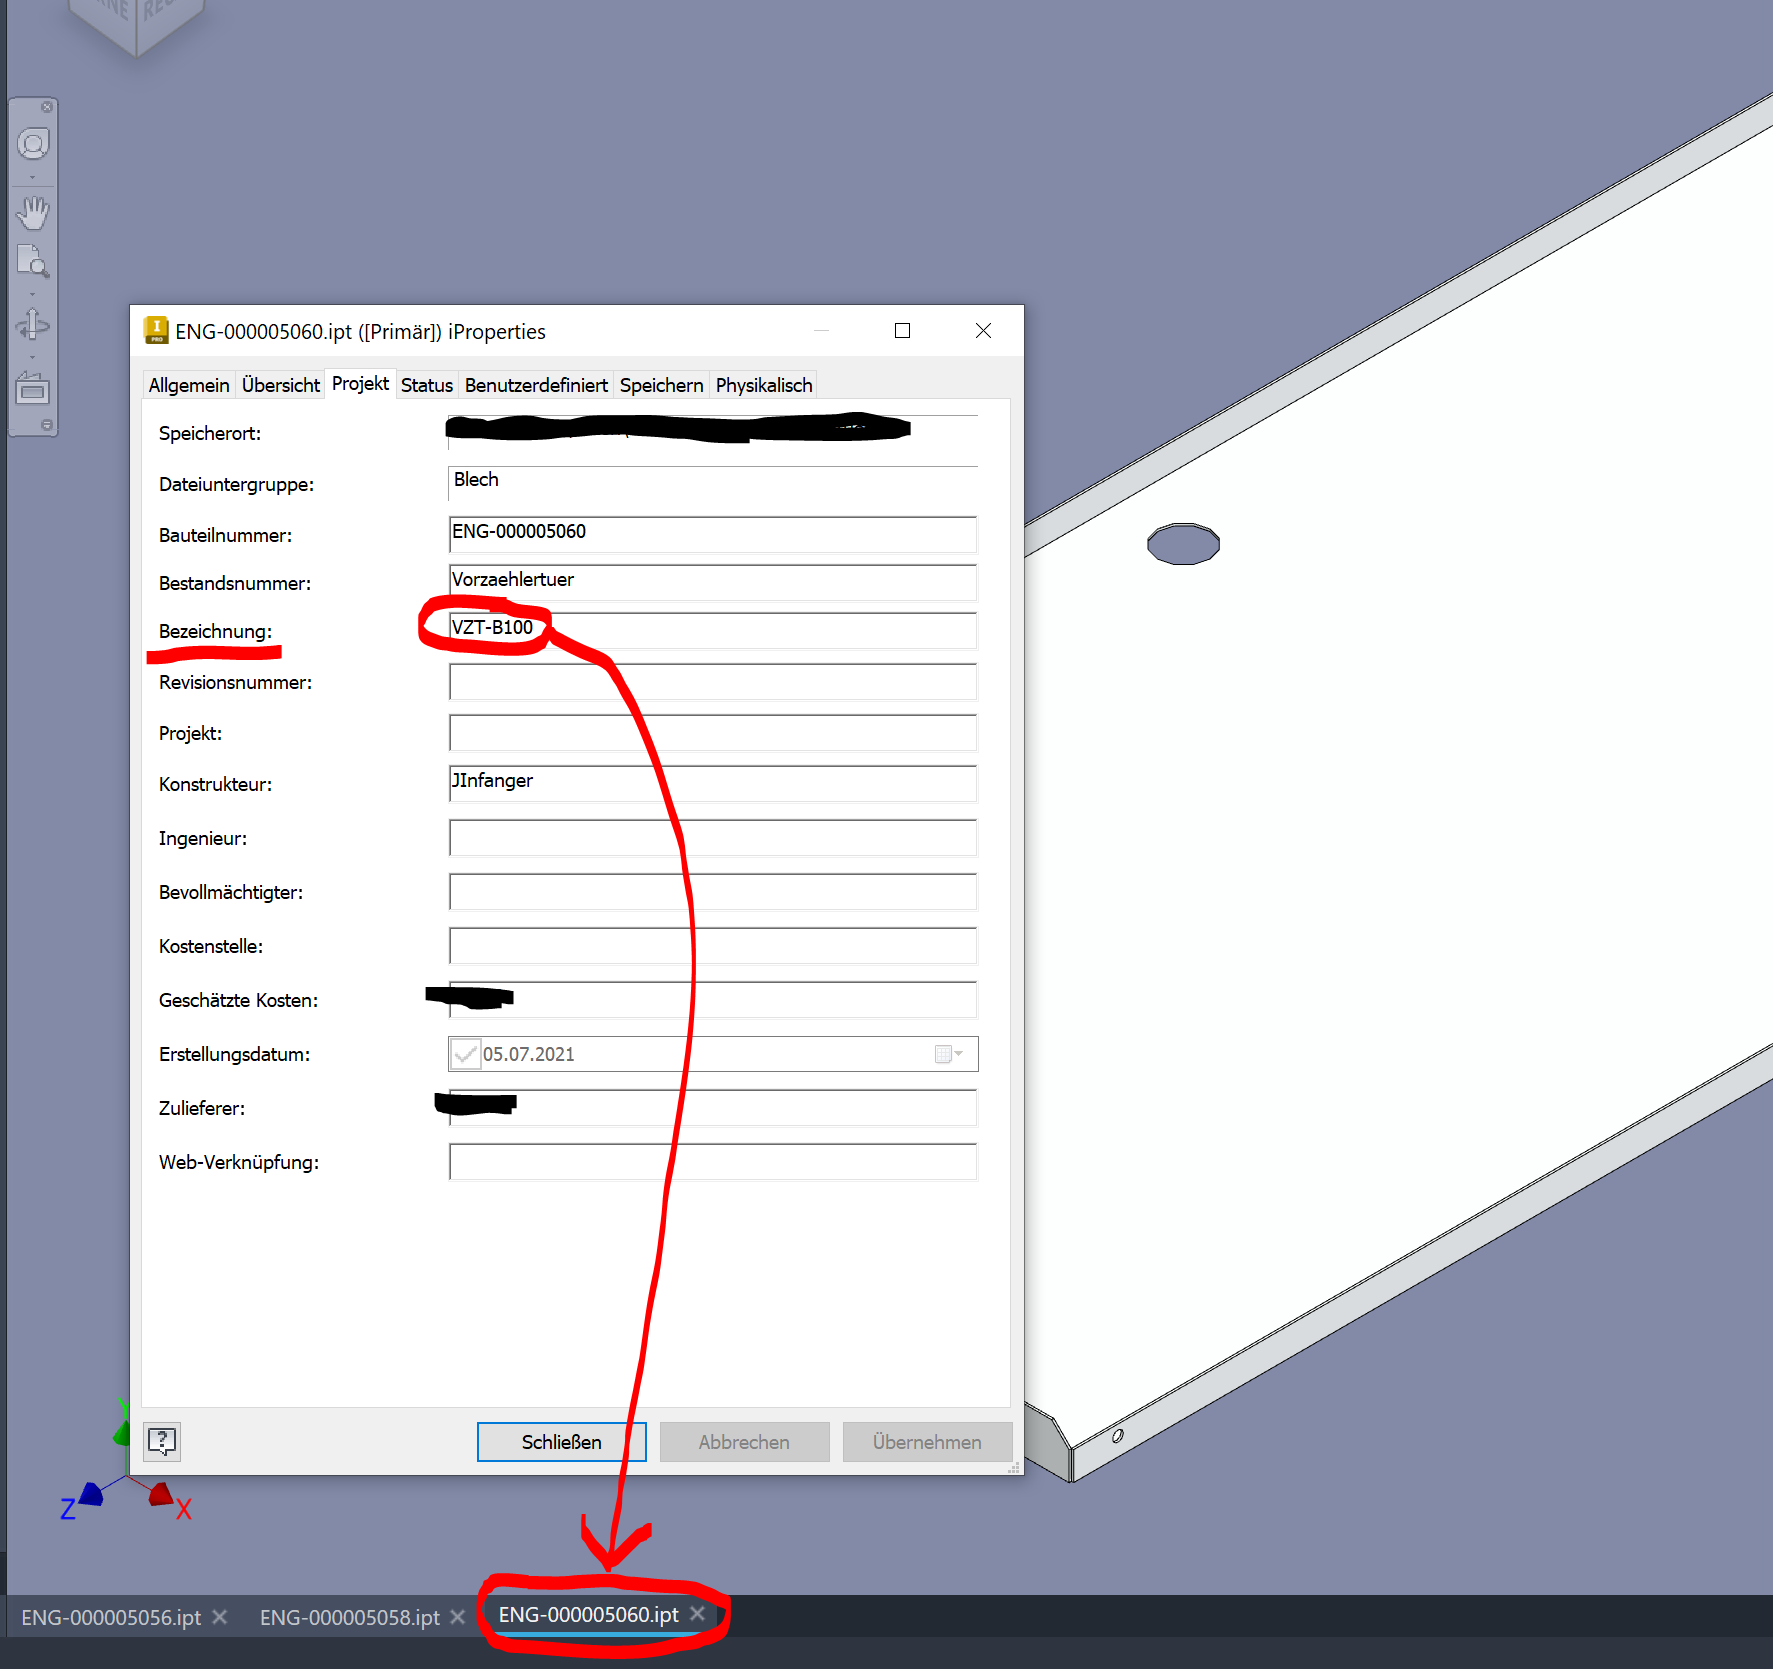Click the Zulieferer field
Image resolution: width=1773 pixels, height=1669 pixels.
[713, 1108]
